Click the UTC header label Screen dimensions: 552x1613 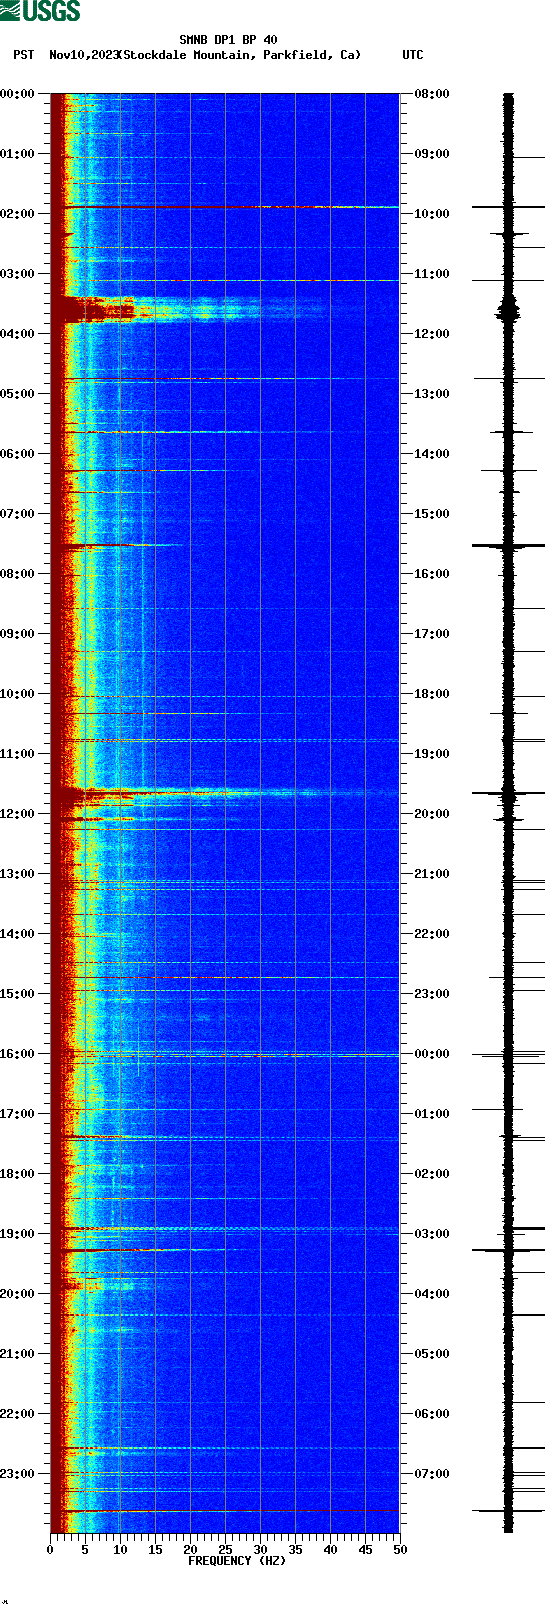413,55
